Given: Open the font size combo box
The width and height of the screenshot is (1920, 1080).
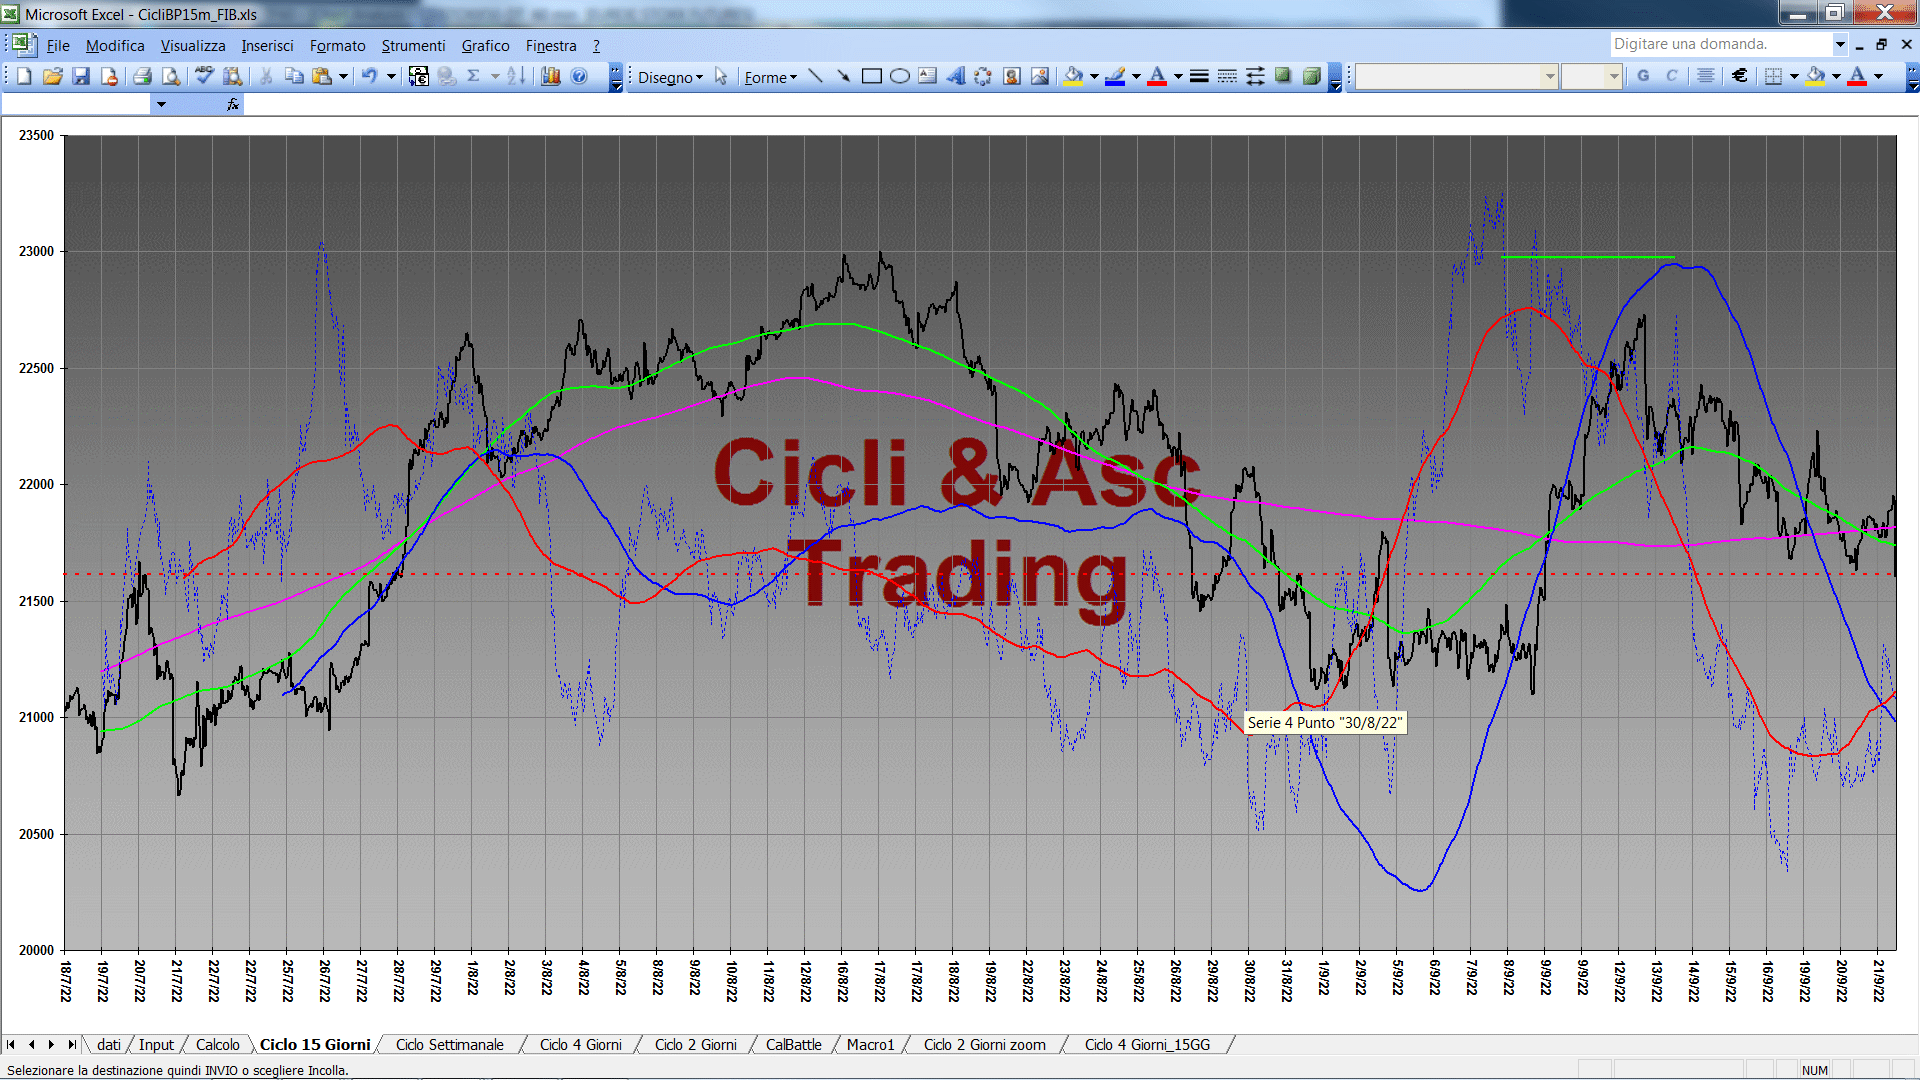Looking at the screenshot, I should (x=1591, y=76).
